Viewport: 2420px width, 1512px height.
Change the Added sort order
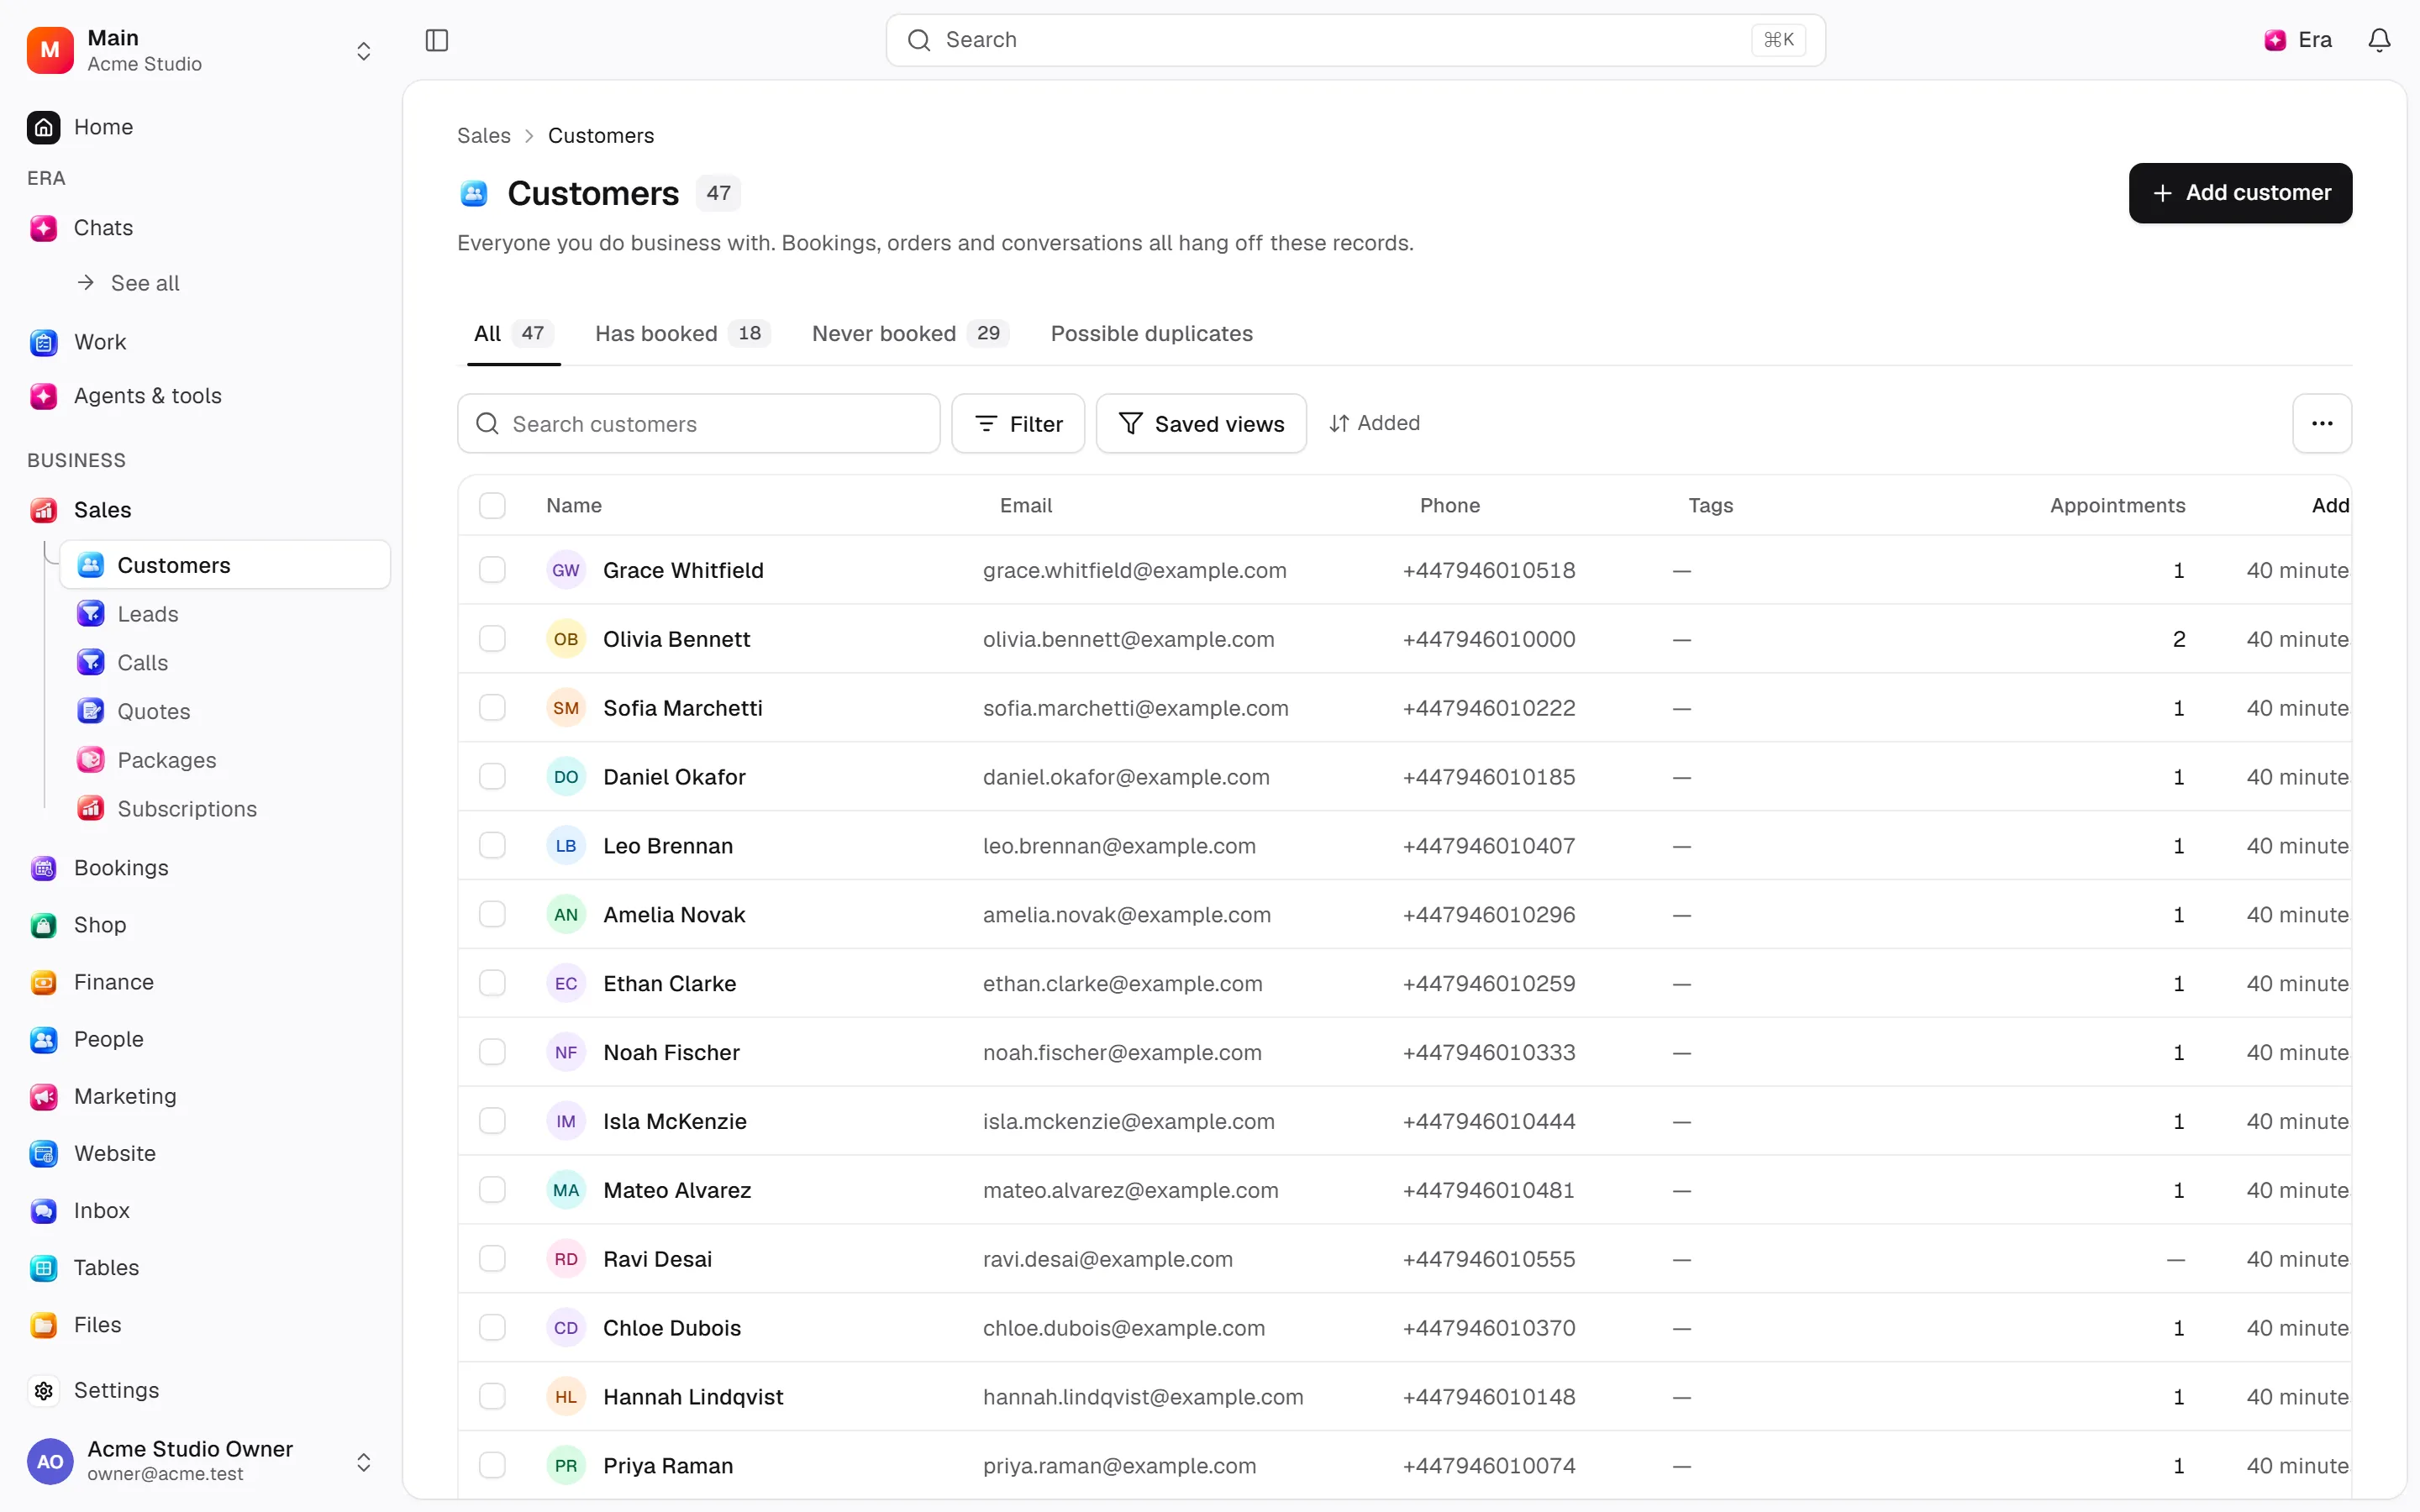click(1374, 424)
